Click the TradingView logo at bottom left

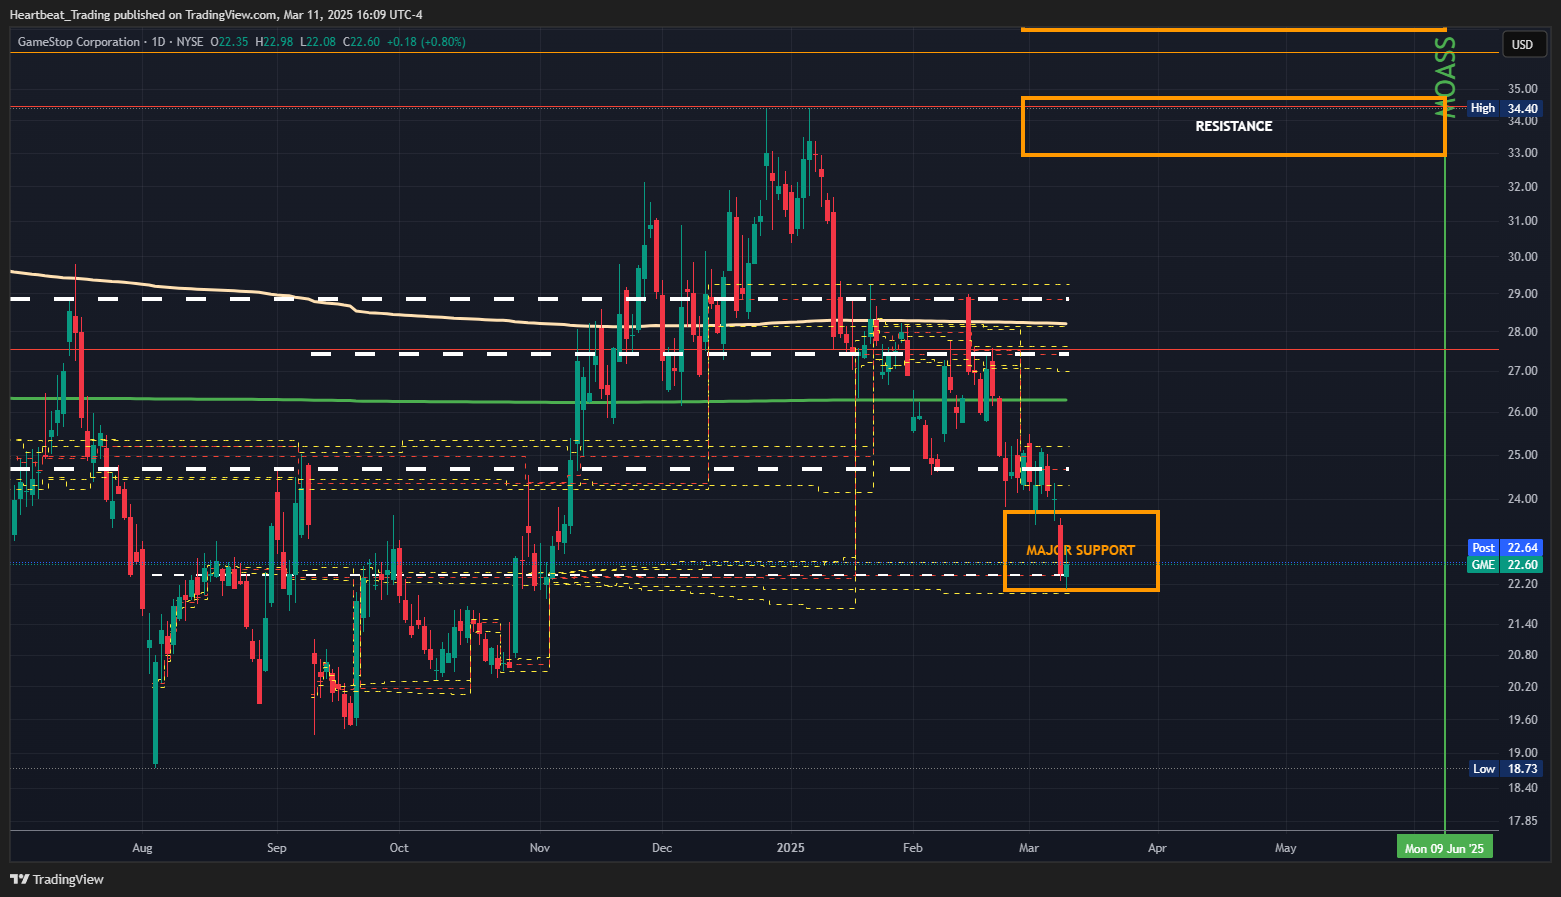(x=57, y=879)
